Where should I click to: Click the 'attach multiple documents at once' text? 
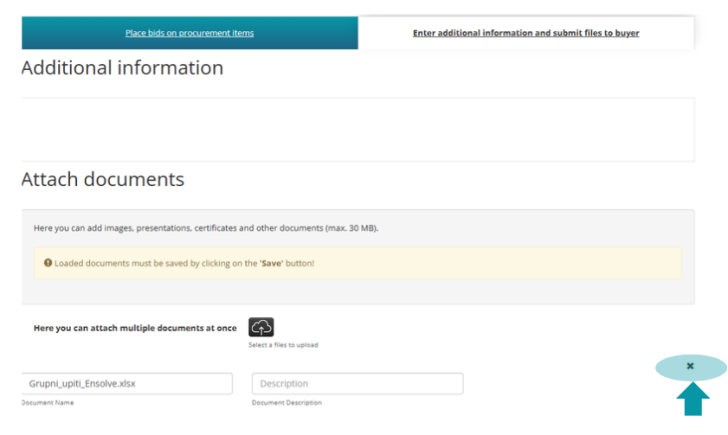click(x=135, y=327)
